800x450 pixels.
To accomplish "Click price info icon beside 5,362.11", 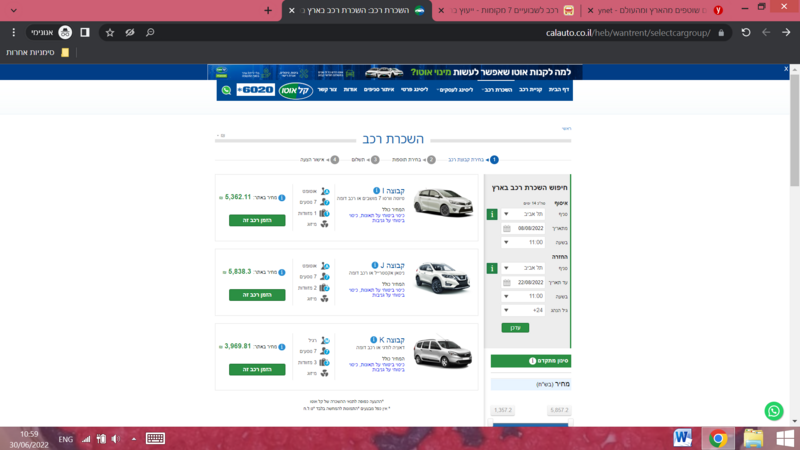I will point(282,197).
